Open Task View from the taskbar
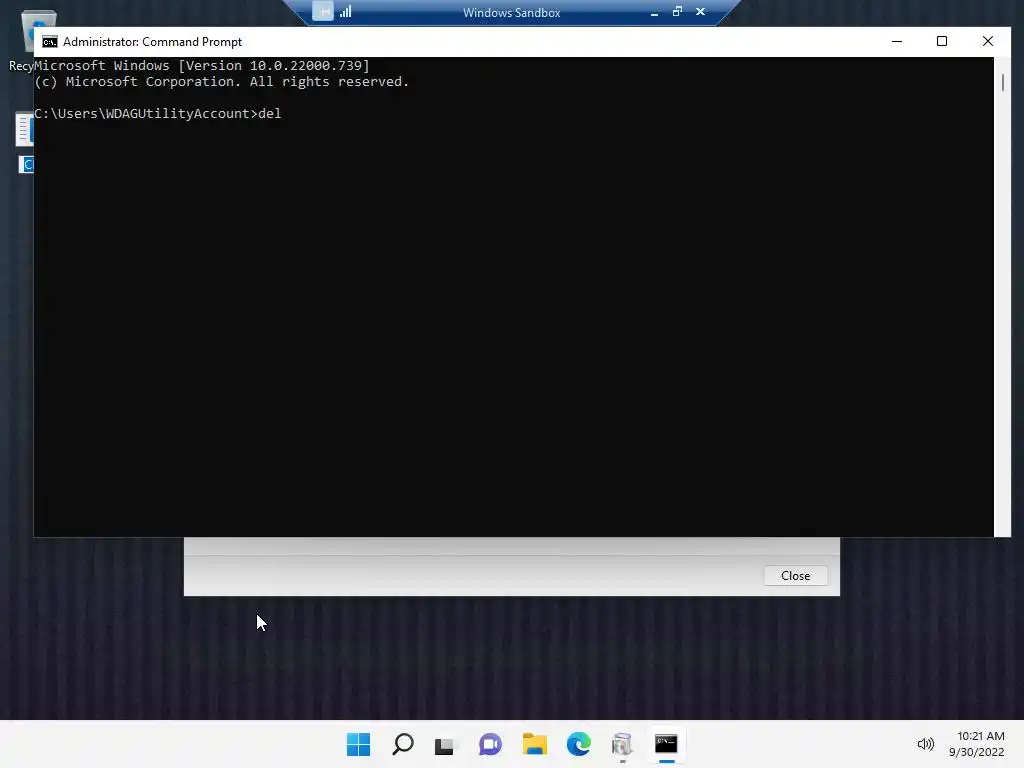This screenshot has width=1024, height=768. point(445,744)
